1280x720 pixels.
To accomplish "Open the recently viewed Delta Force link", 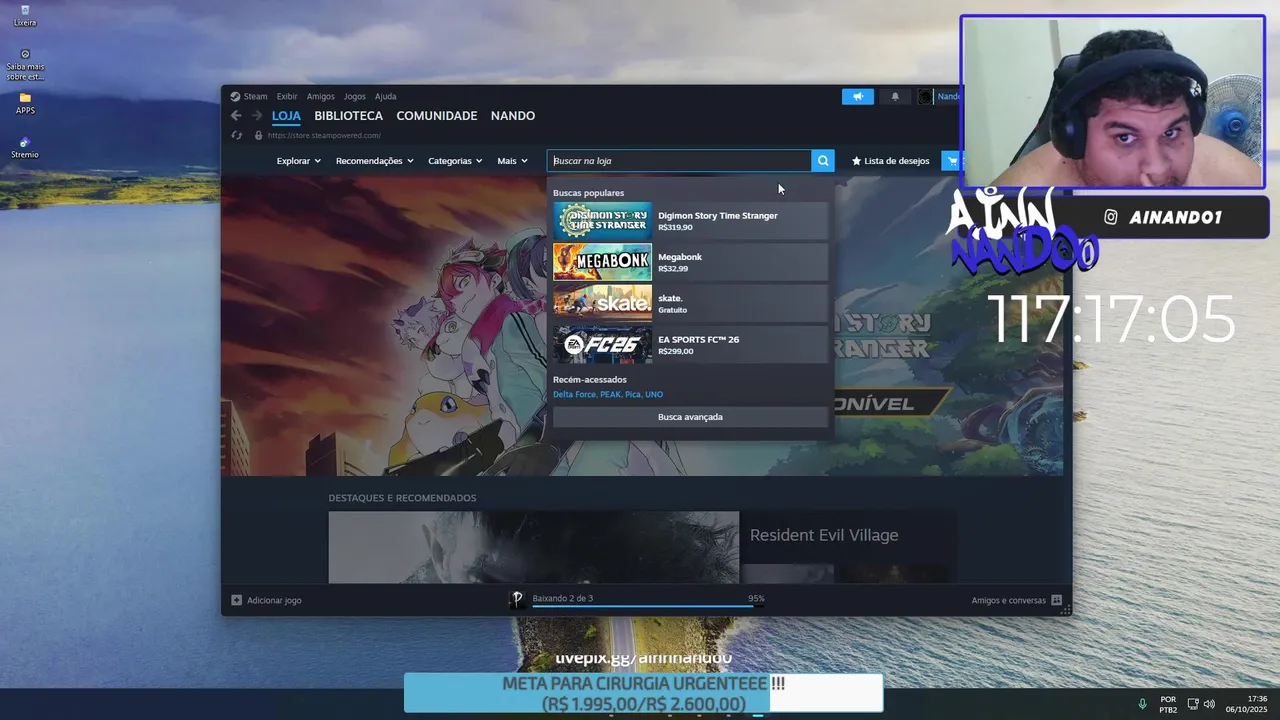I will click(x=574, y=395).
